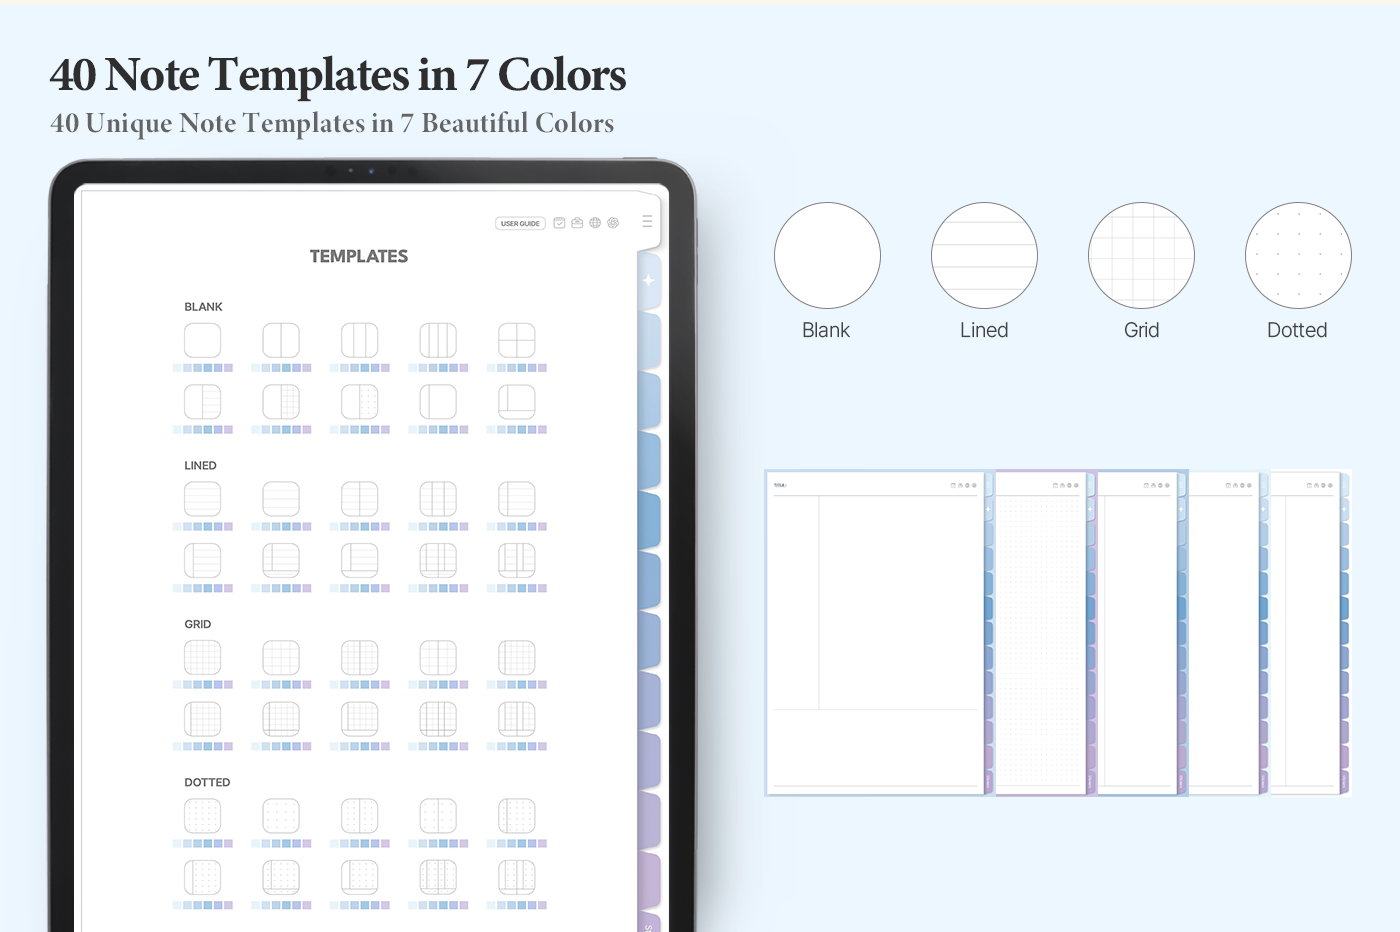Image resolution: width=1400 pixels, height=932 pixels.
Task: Click the briefcase icon in header
Action: (x=577, y=223)
